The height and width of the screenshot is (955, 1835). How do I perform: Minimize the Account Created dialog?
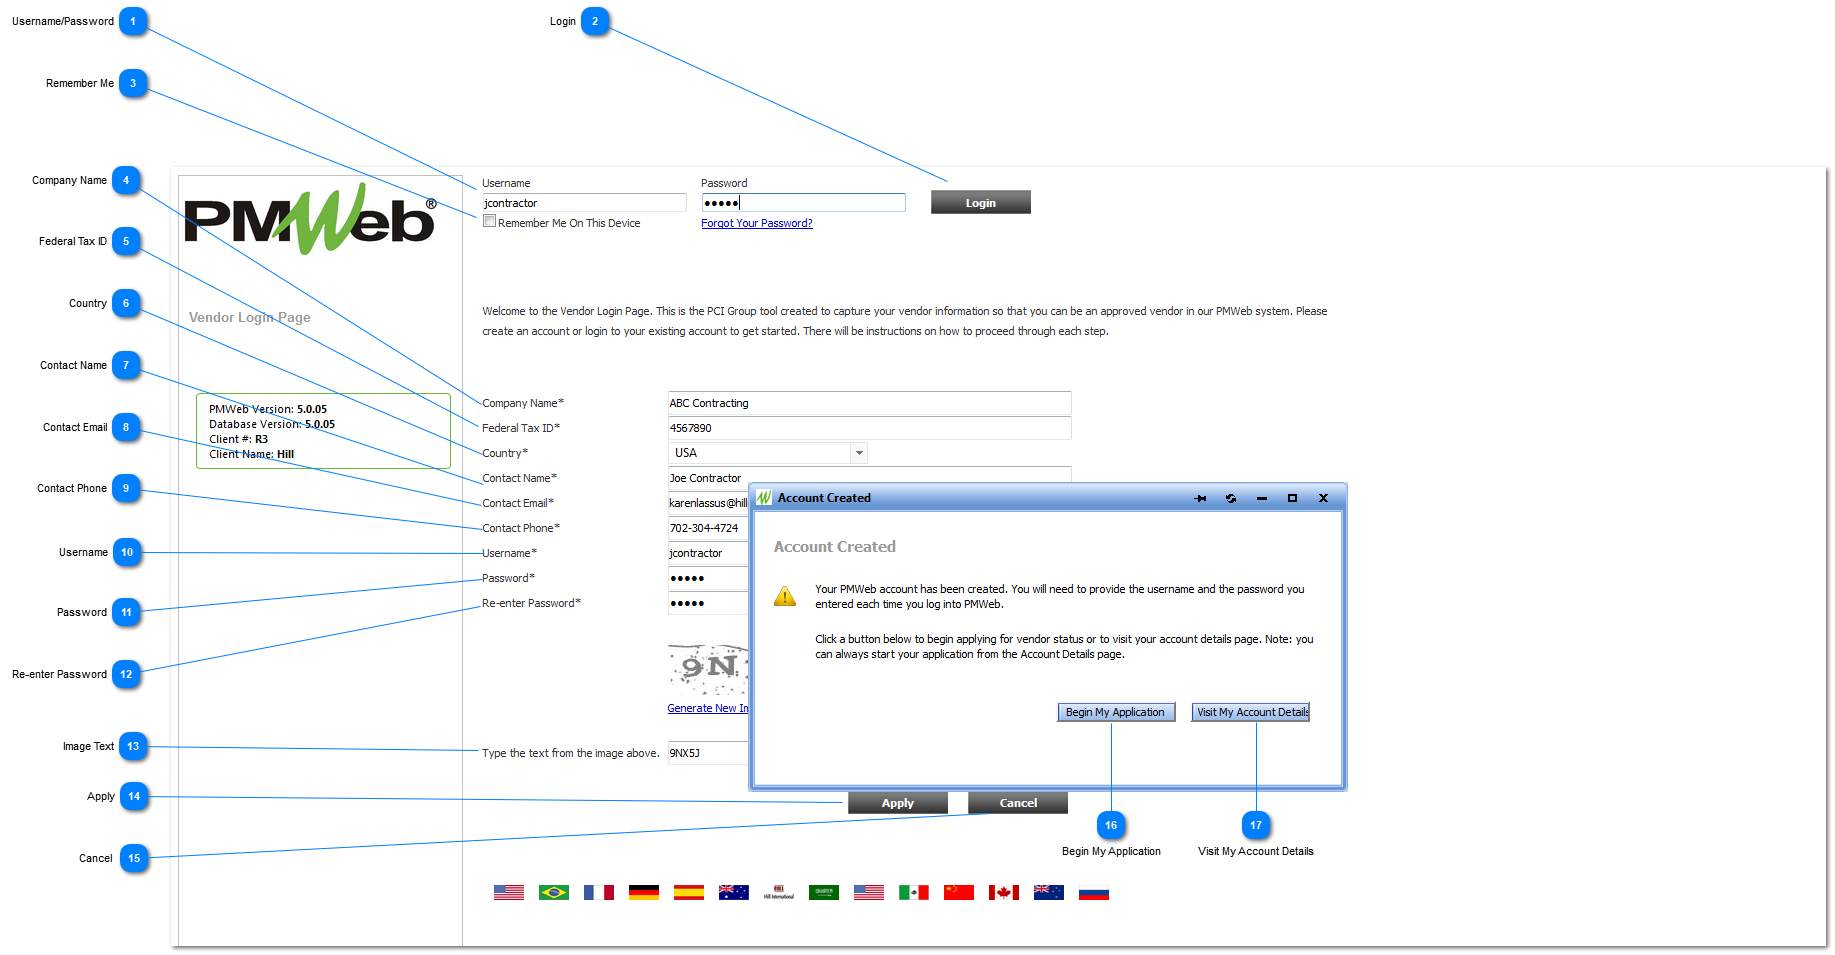pos(1262,498)
